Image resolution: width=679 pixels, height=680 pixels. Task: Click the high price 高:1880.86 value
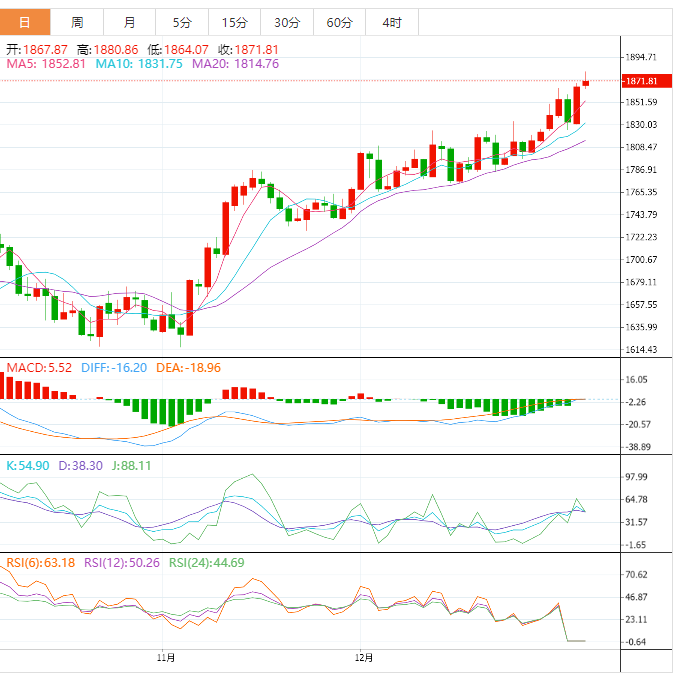coord(108,49)
